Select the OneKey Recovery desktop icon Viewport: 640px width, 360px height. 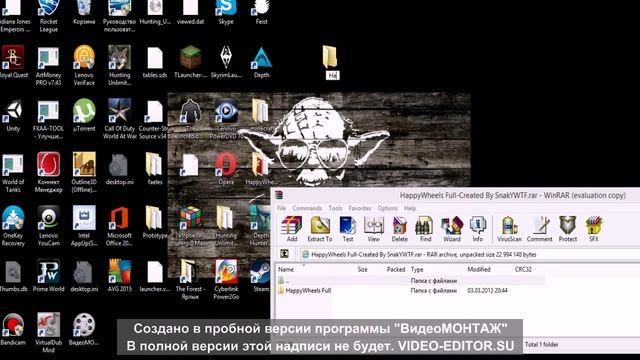[13, 226]
